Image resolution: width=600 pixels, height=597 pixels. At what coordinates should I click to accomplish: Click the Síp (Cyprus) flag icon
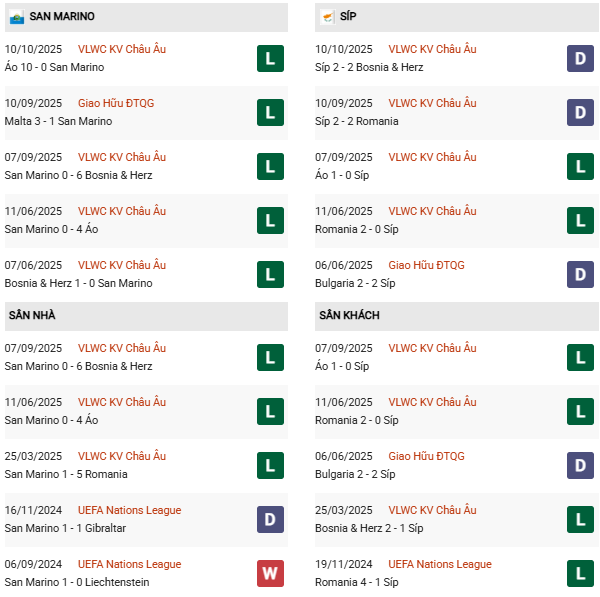(x=327, y=17)
